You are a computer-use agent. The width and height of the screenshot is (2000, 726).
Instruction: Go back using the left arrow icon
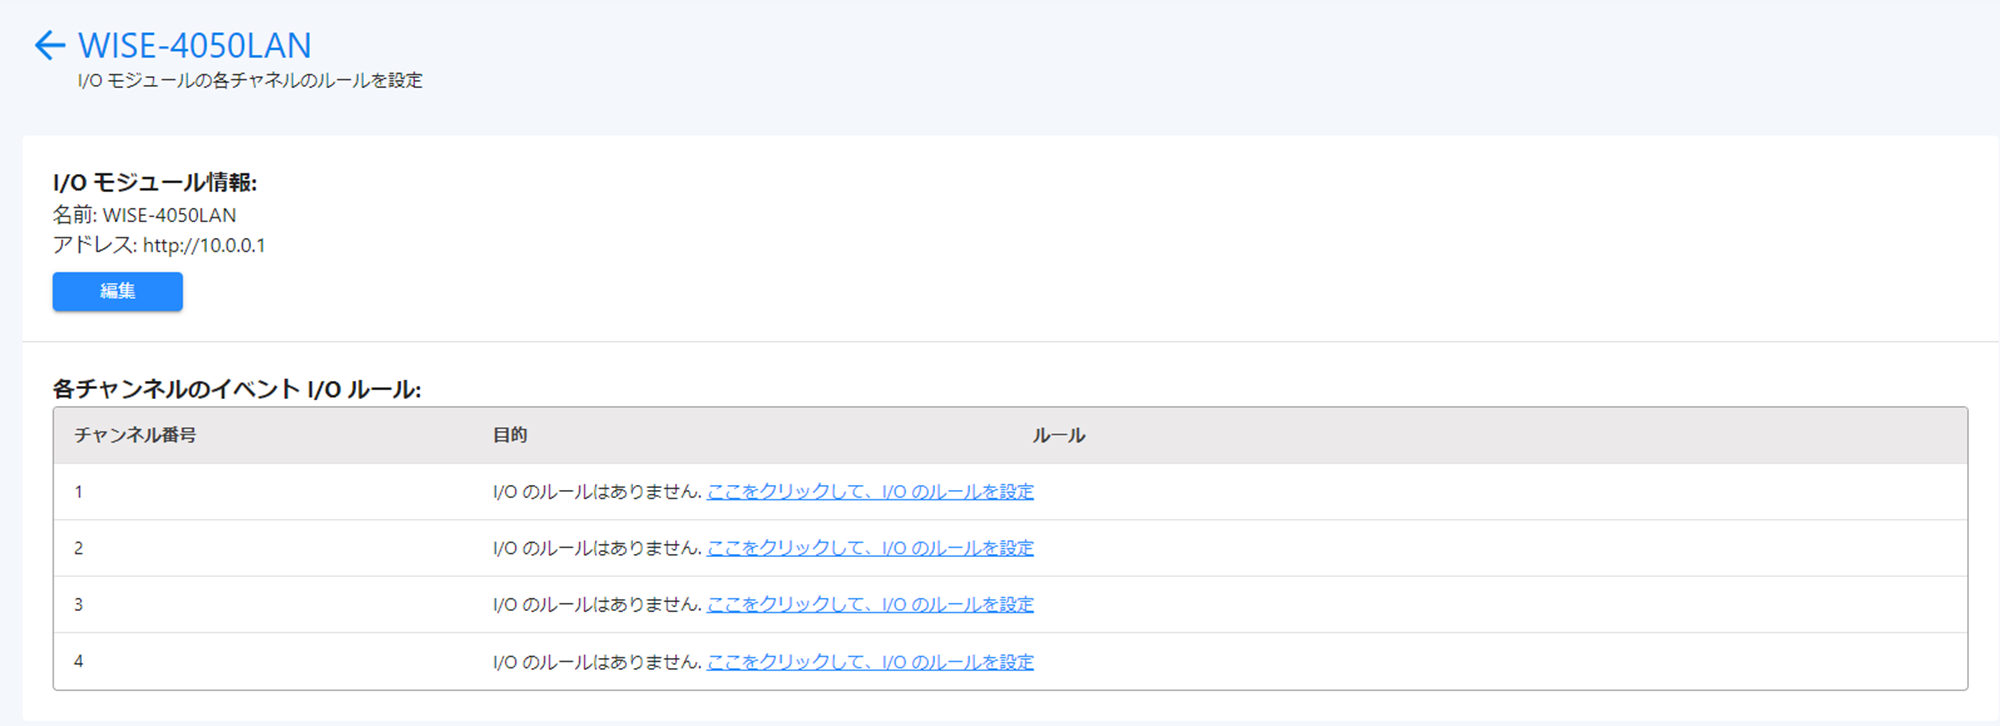[49, 45]
